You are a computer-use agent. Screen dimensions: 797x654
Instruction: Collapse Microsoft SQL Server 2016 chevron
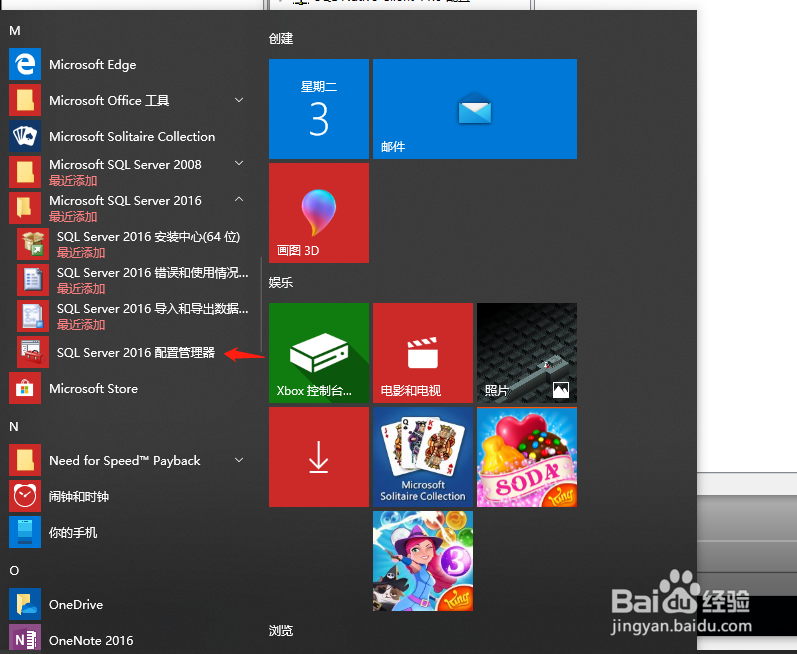click(239, 199)
